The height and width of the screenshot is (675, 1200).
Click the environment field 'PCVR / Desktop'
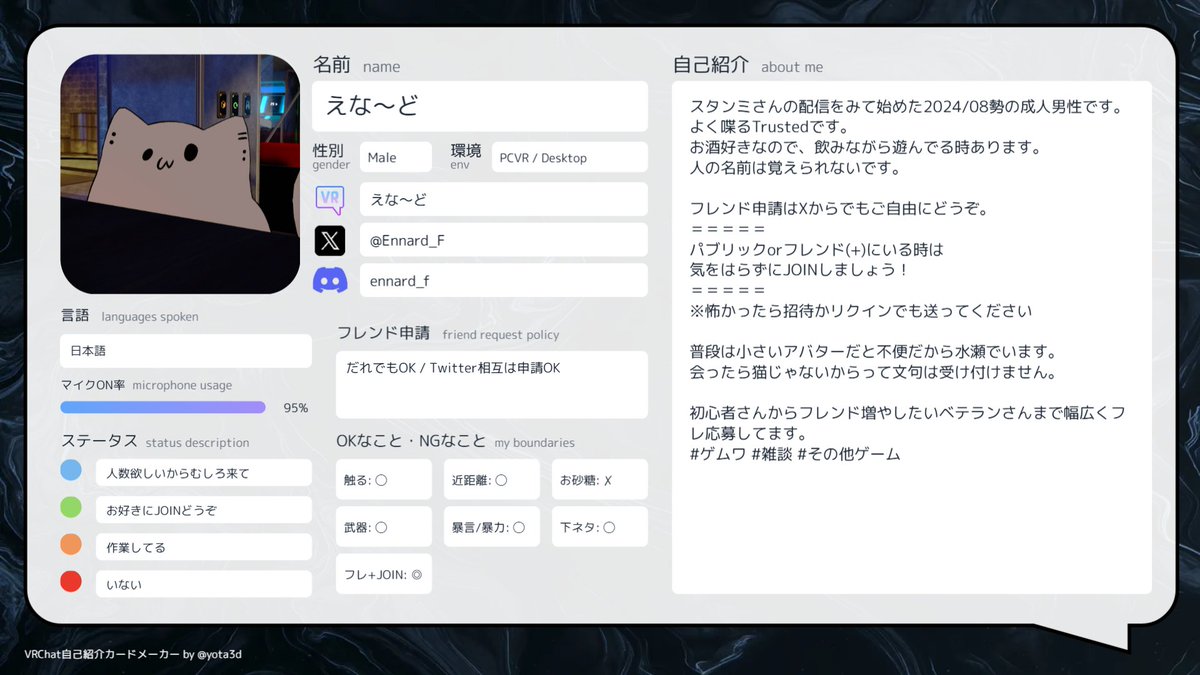tap(570, 157)
